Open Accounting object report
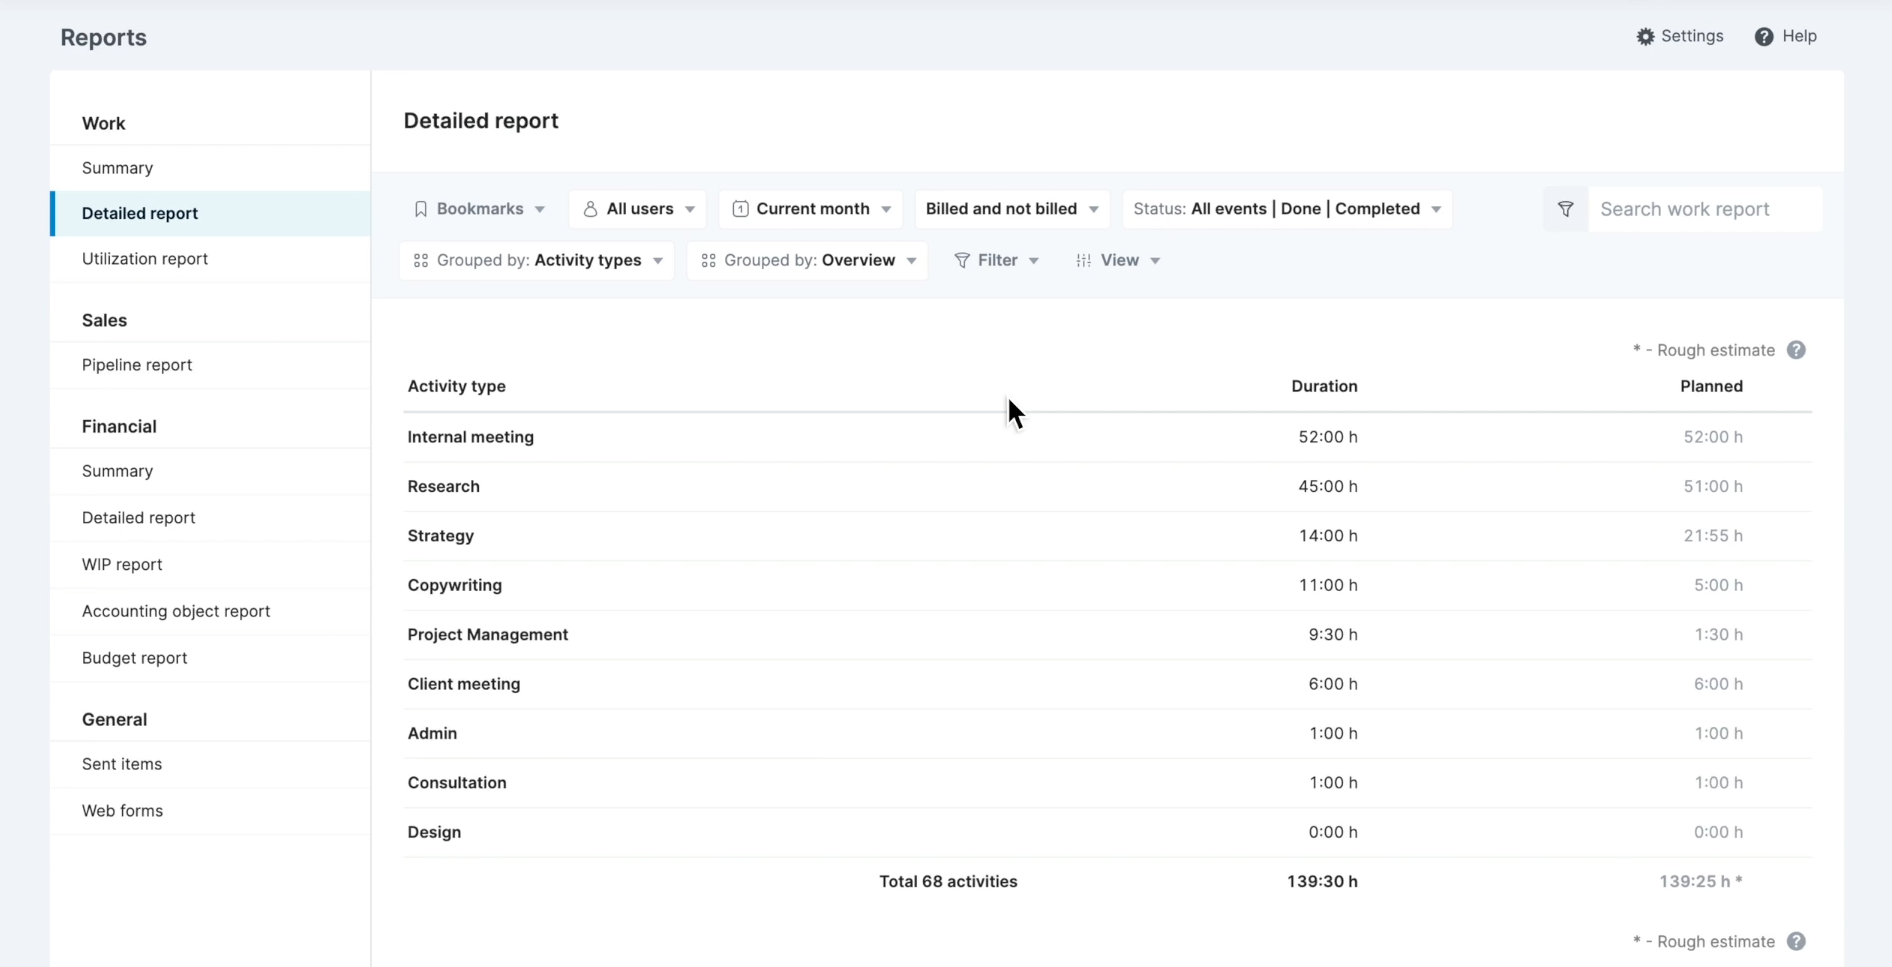Screen dimensions: 1892x967 [210, 611]
